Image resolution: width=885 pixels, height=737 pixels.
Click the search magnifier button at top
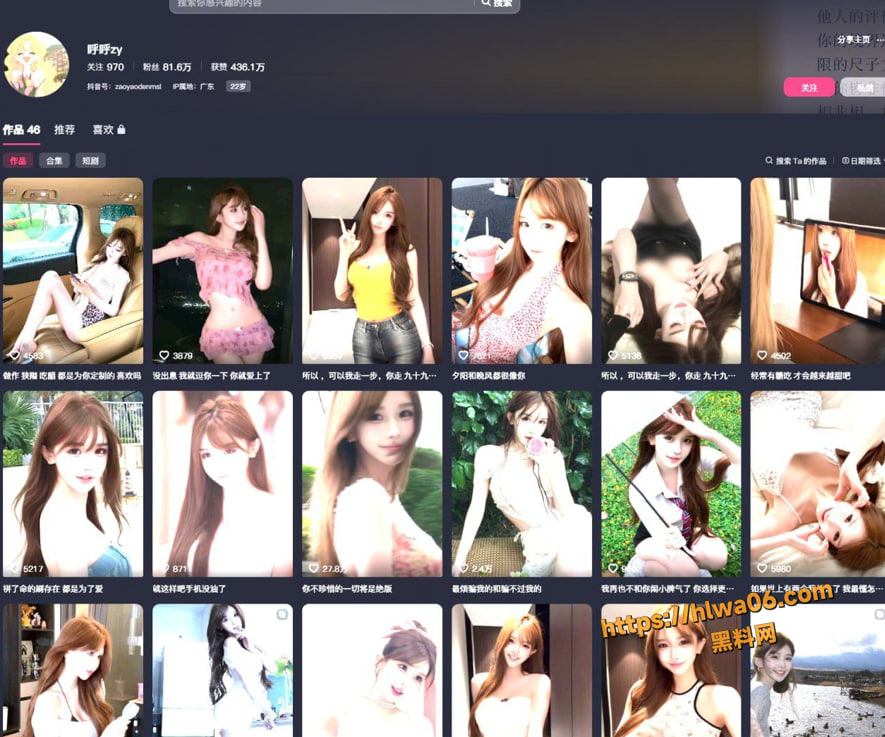tap(496, 3)
